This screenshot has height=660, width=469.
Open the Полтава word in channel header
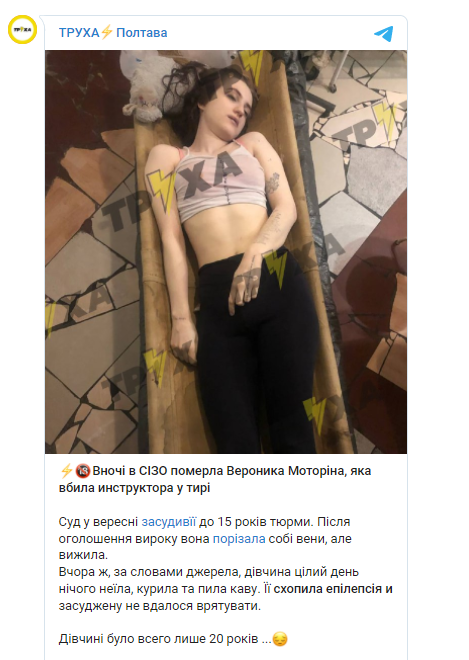141,32
